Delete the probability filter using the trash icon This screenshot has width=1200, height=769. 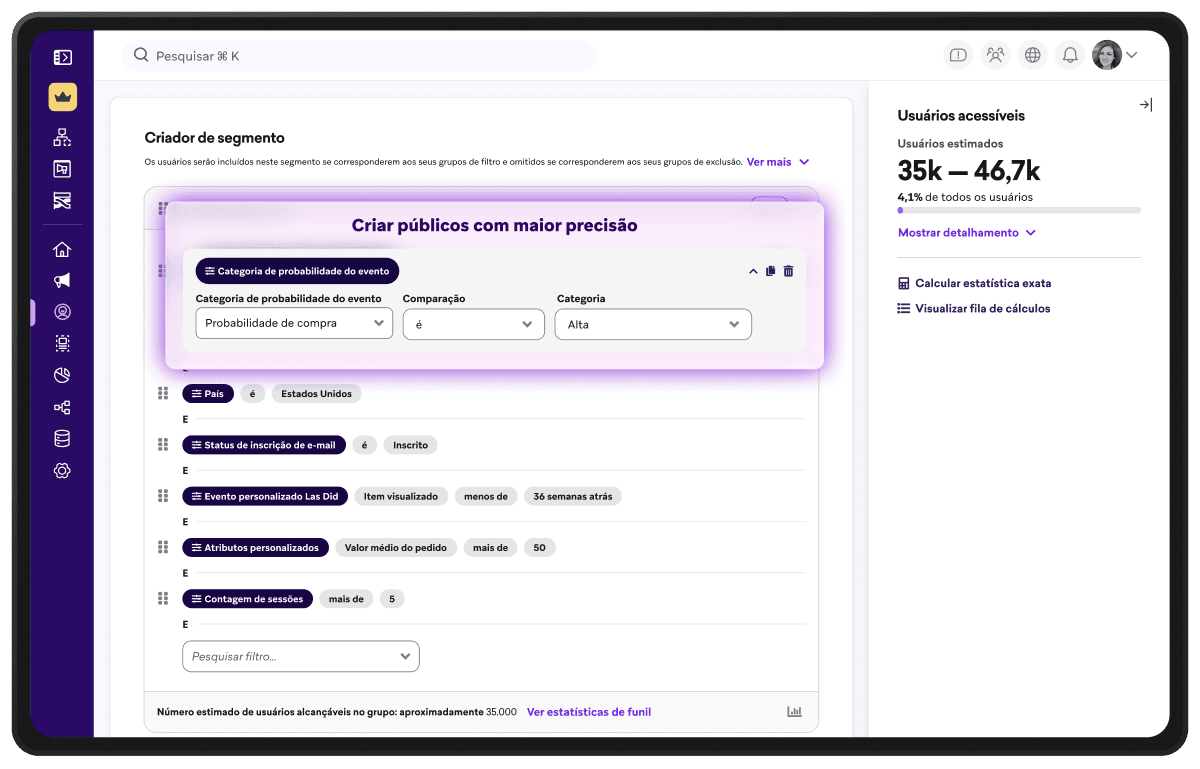tap(788, 270)
